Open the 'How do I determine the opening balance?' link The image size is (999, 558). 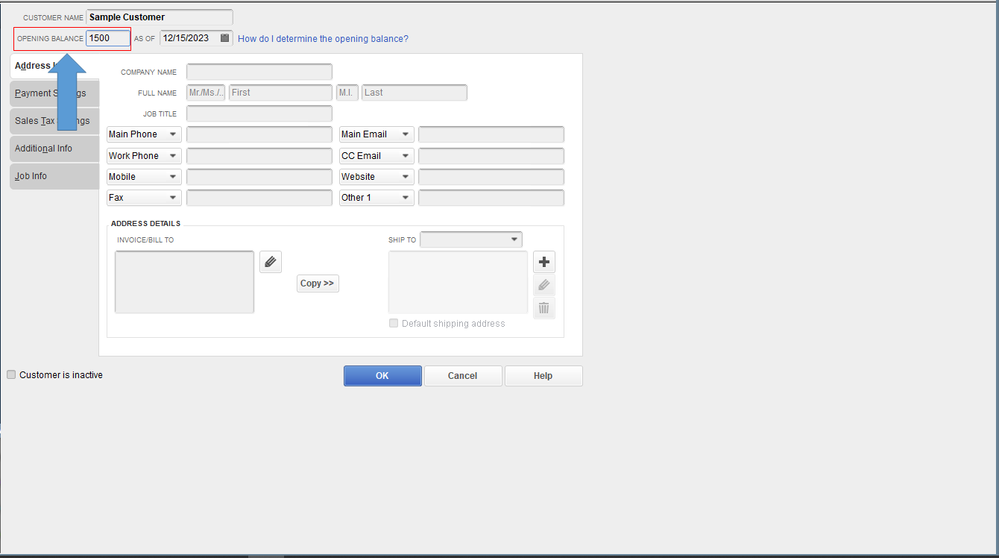(323, 39)
